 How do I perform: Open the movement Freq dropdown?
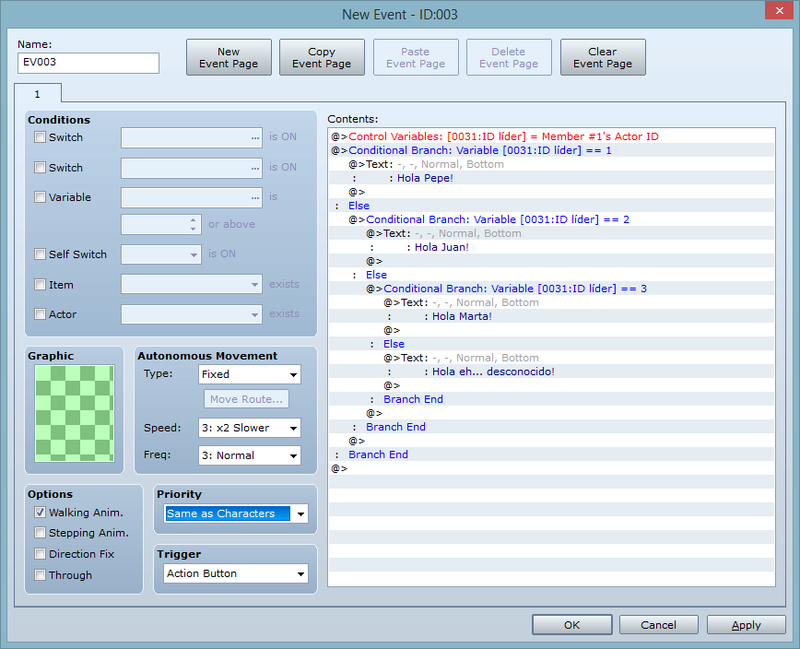(249, 456)
